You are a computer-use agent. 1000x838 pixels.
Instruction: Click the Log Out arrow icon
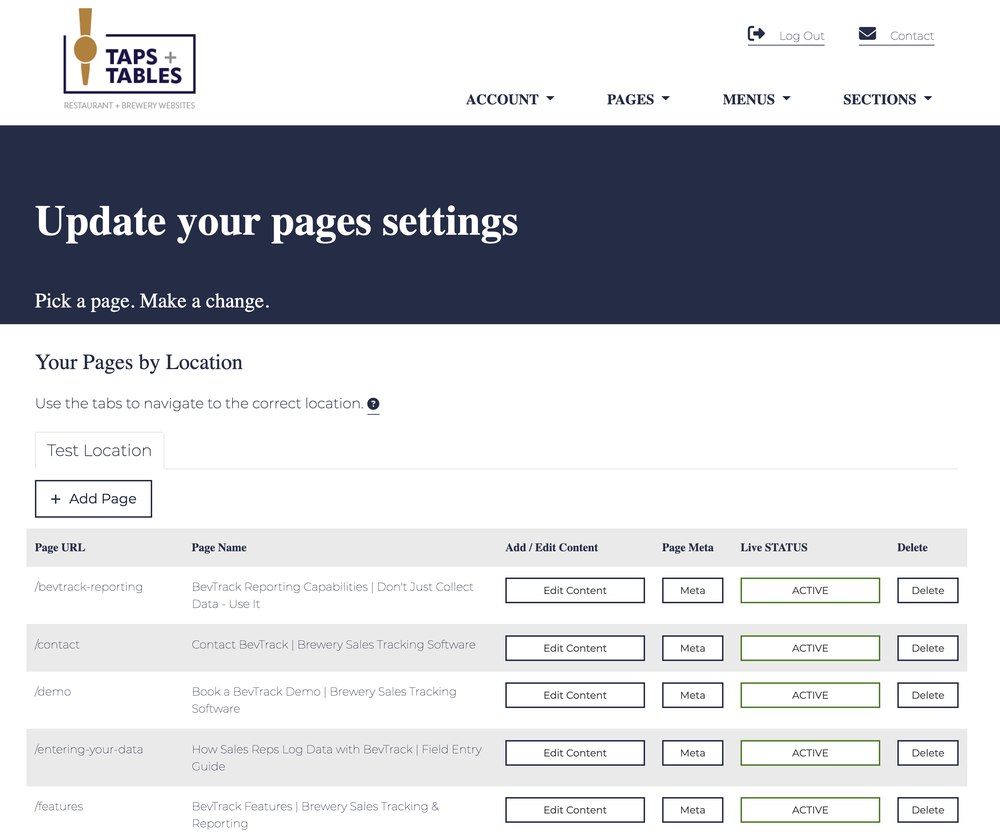[x=757, y=33]
